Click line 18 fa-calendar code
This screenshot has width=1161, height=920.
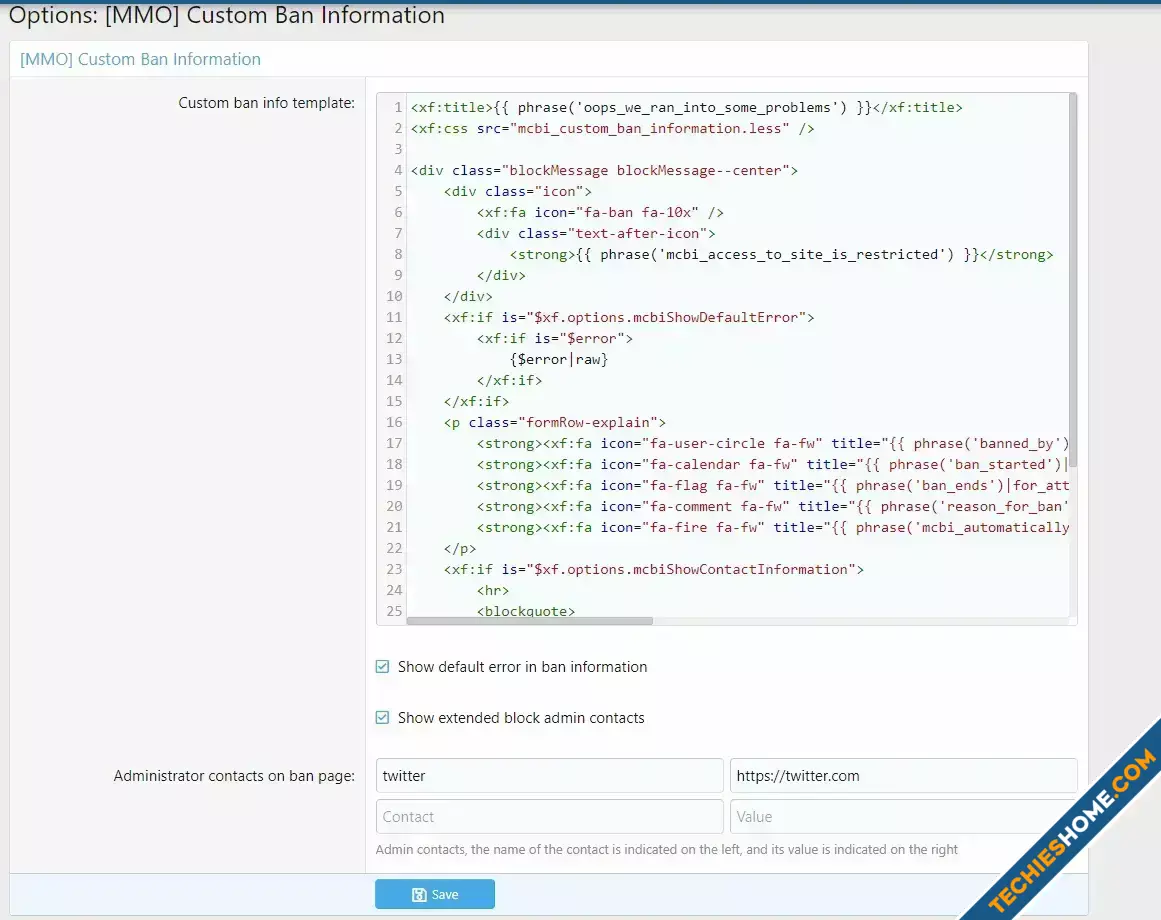click(773, 464)
